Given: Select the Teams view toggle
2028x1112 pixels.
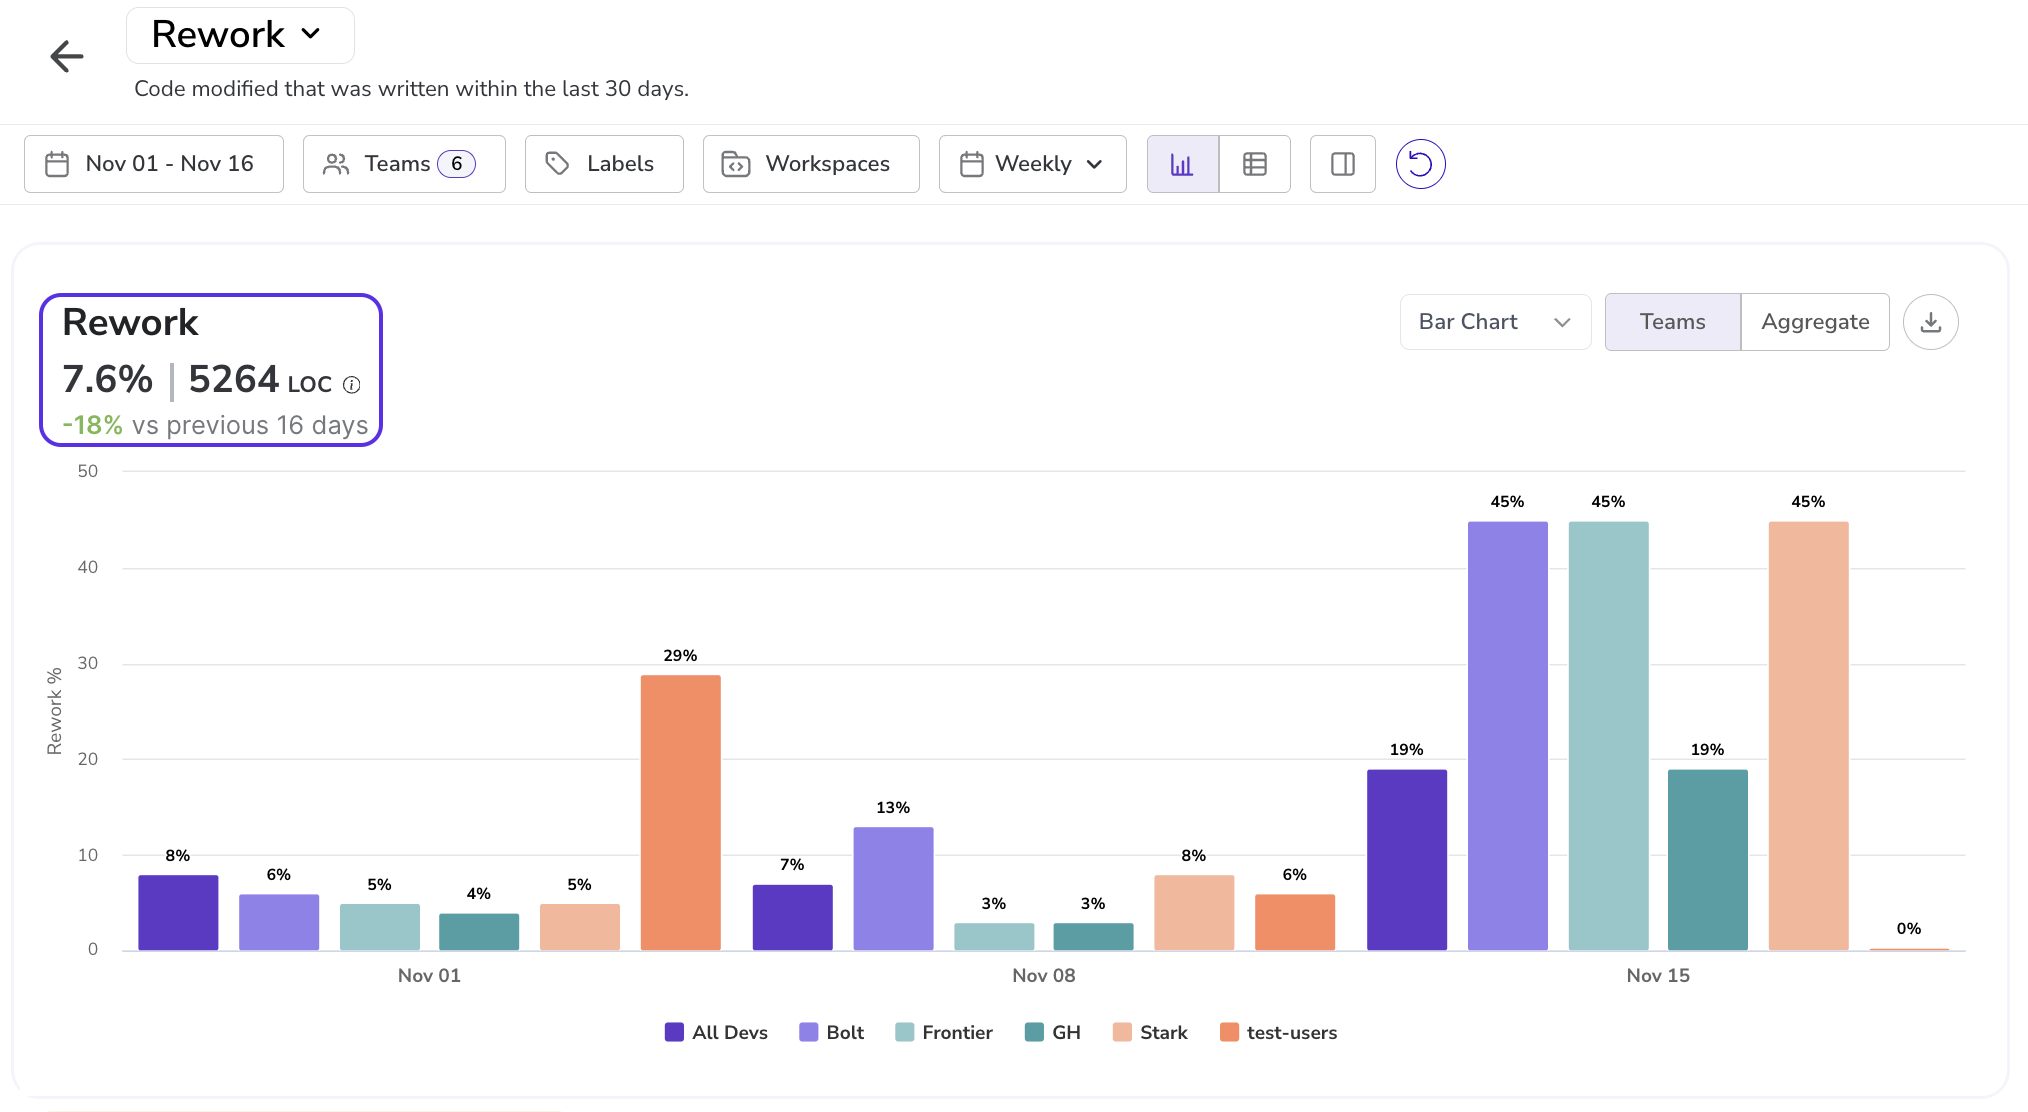Looking at the screenshot, I should (x=1672, y=322).
